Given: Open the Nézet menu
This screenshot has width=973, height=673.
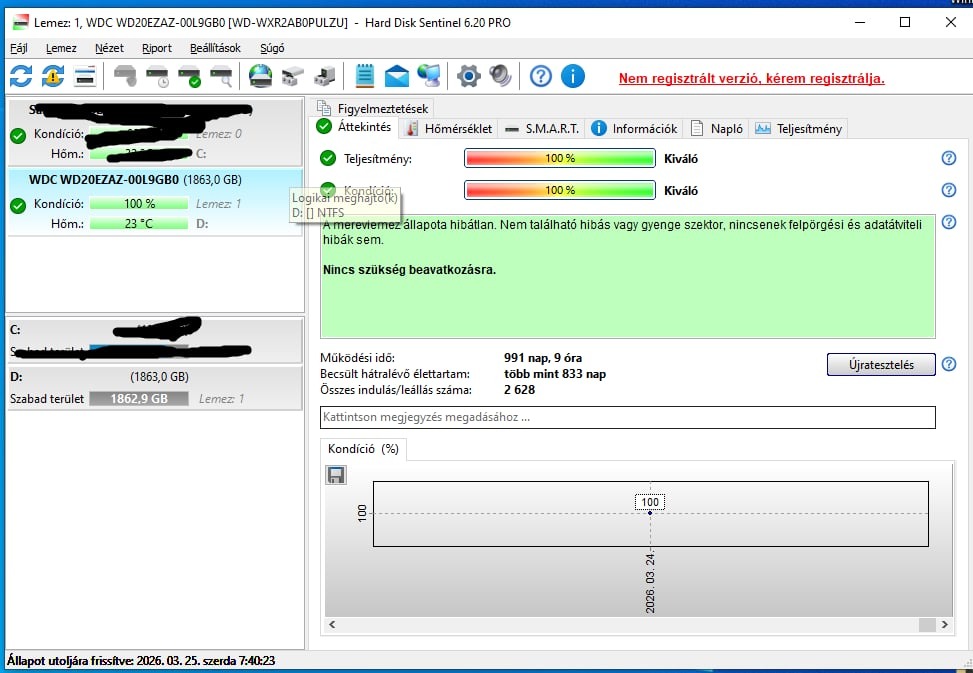Looking at the screenshot, I should point(109,48).
